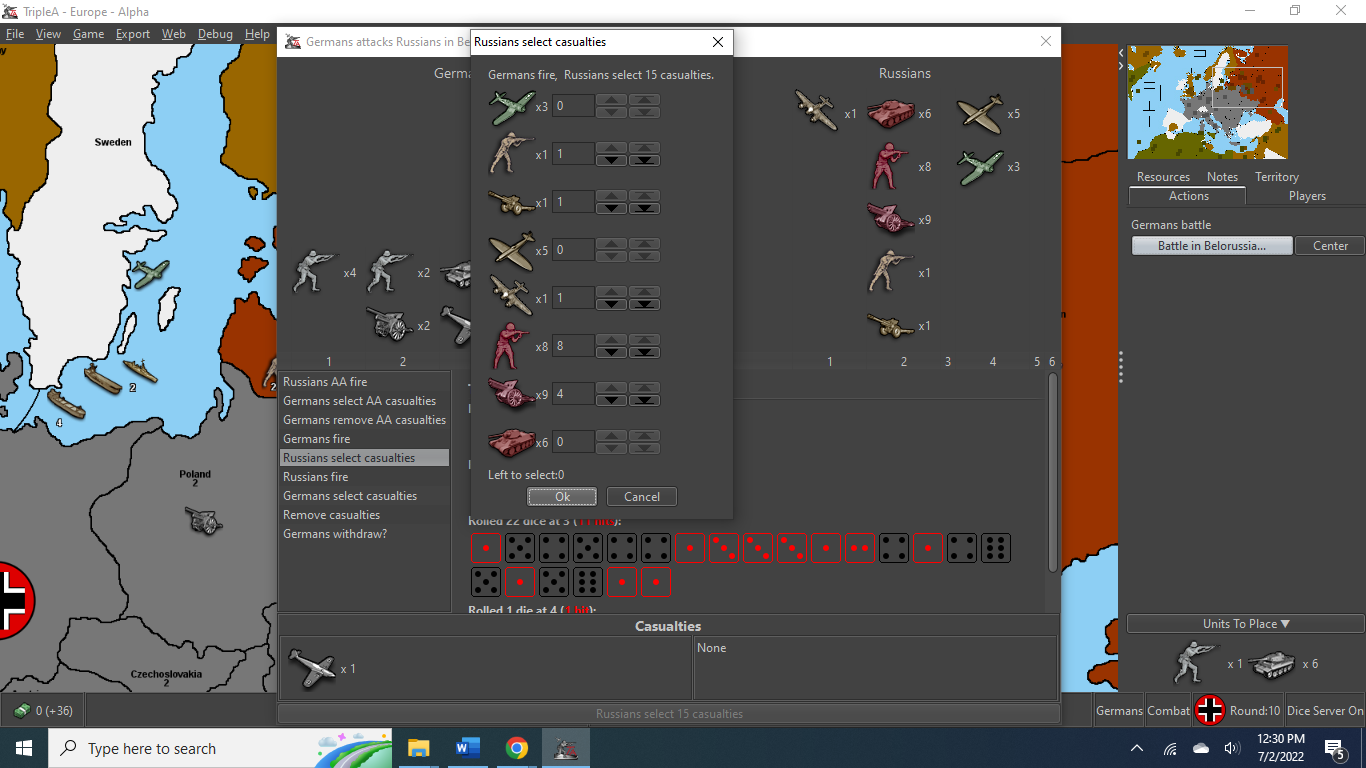The image size is (1366, 768).
Task: Click the Center button
Action: tap(1330, 246)
